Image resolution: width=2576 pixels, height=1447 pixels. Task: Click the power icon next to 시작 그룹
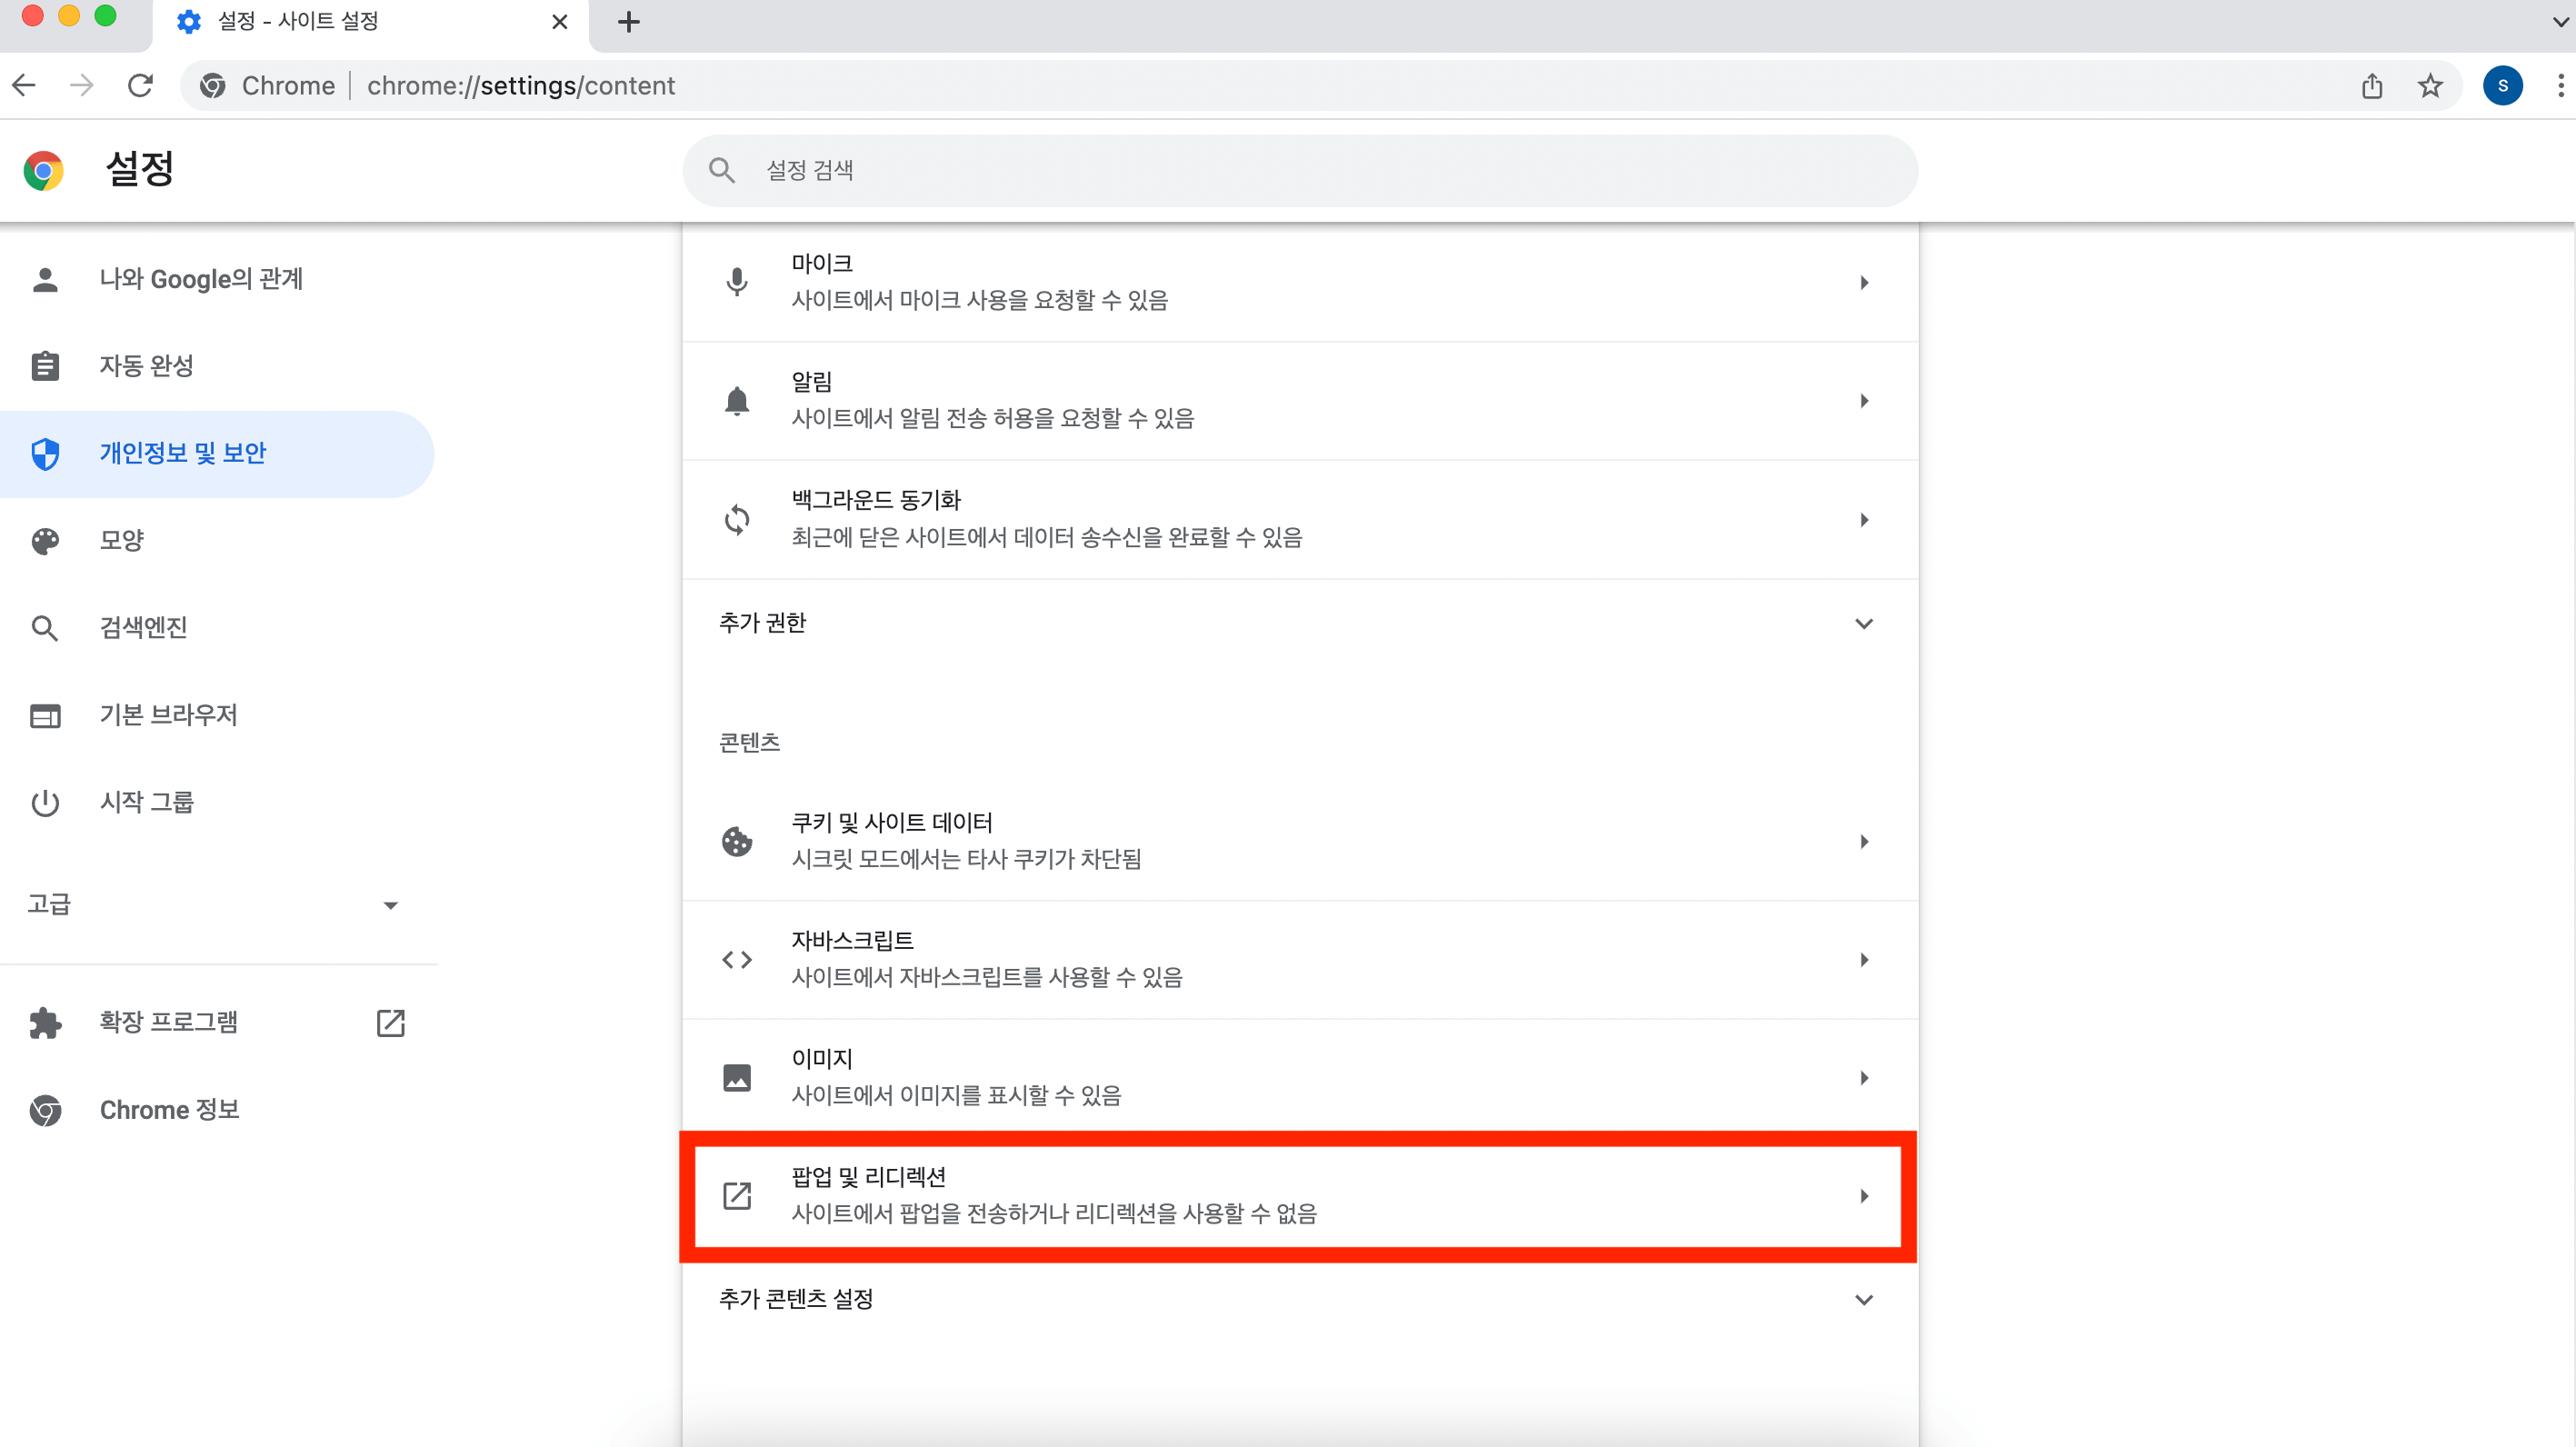coord(46,802)
